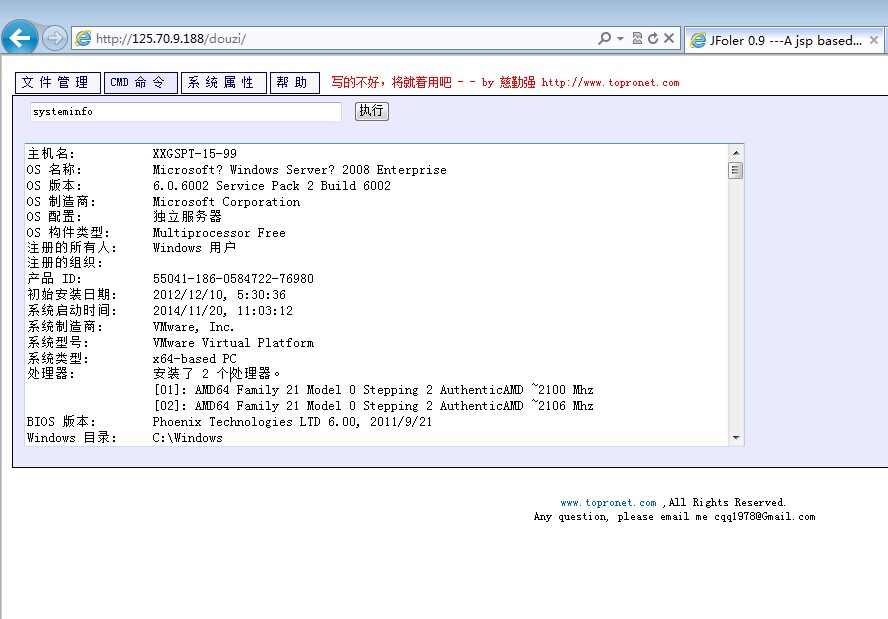Click the output scrollbar up arrow
Viewport: 888px width, 619px height.
736,153
